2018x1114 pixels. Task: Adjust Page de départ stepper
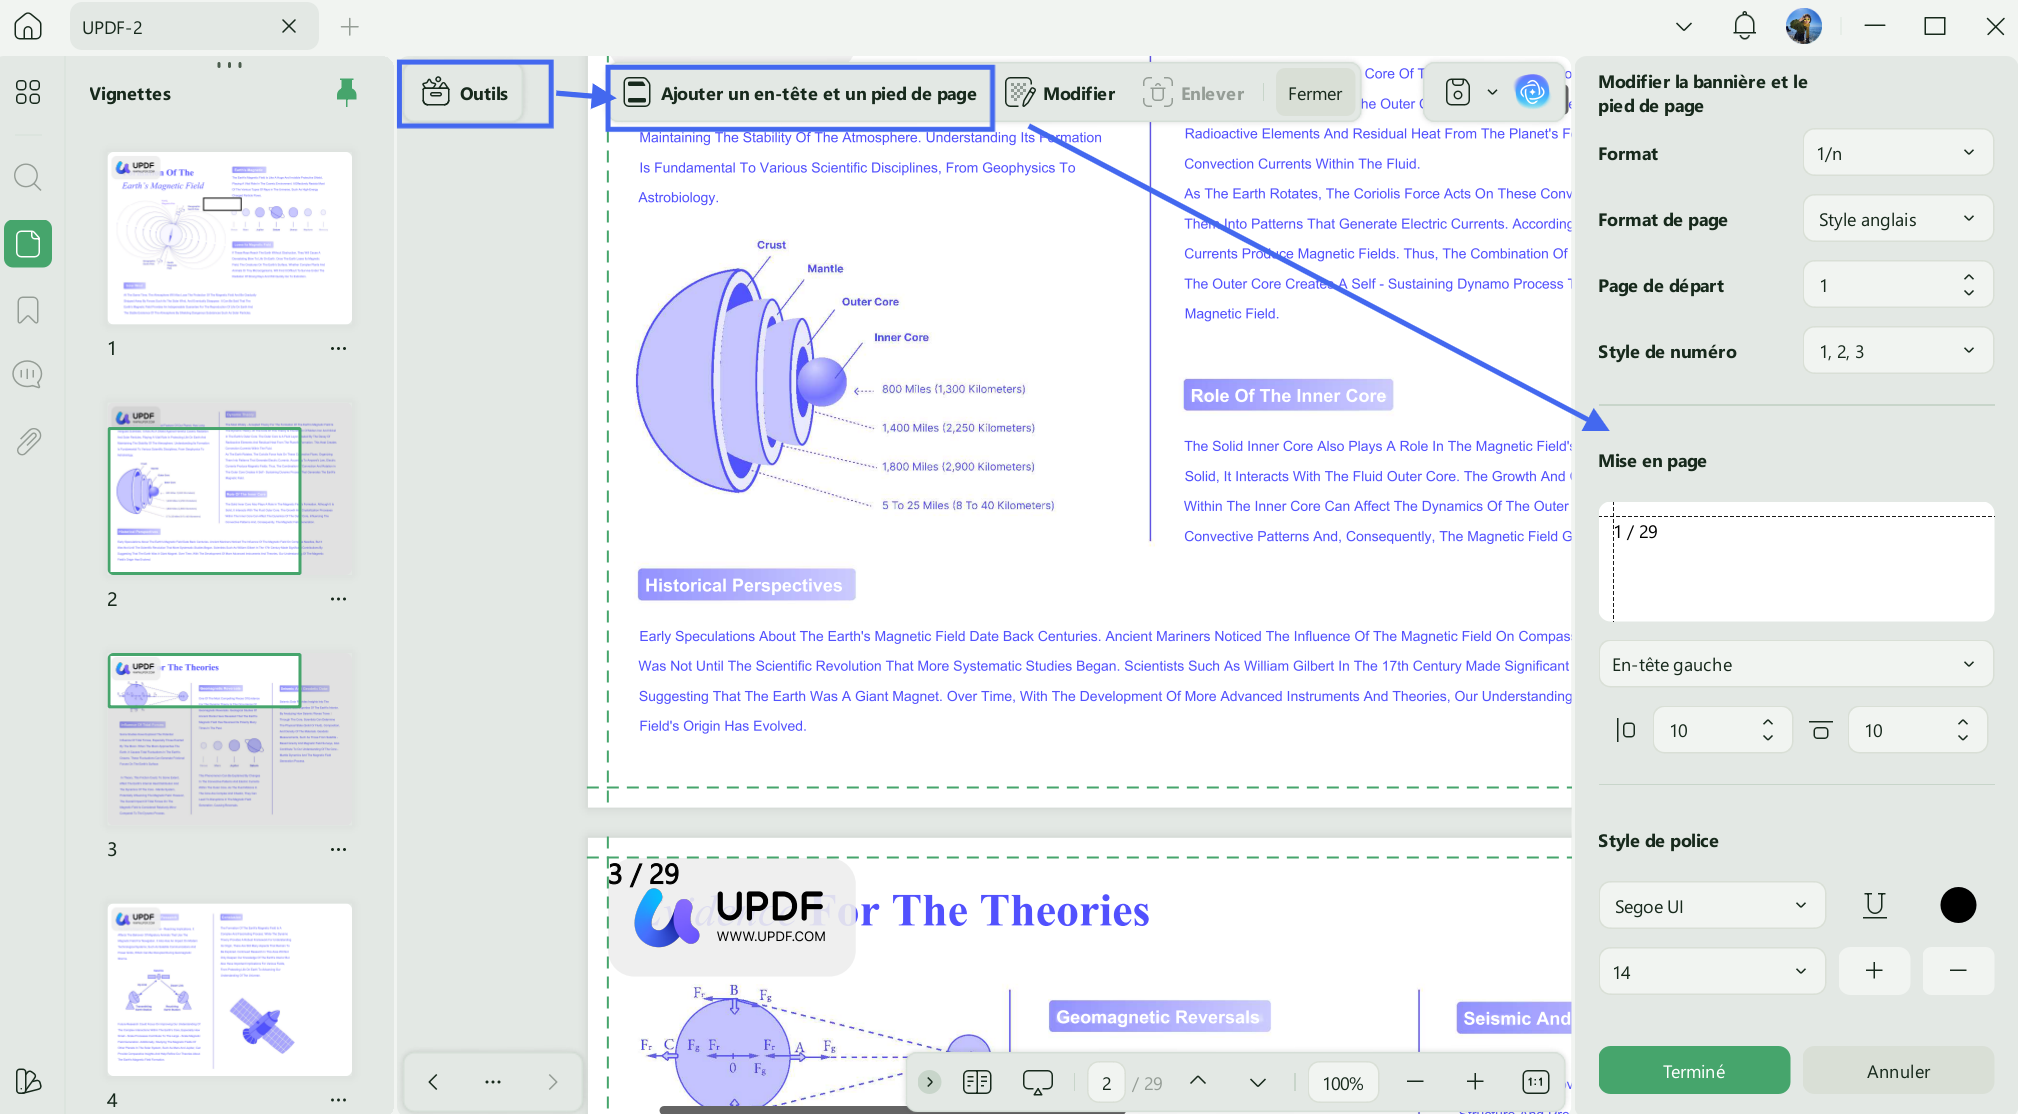(1968, 285)
